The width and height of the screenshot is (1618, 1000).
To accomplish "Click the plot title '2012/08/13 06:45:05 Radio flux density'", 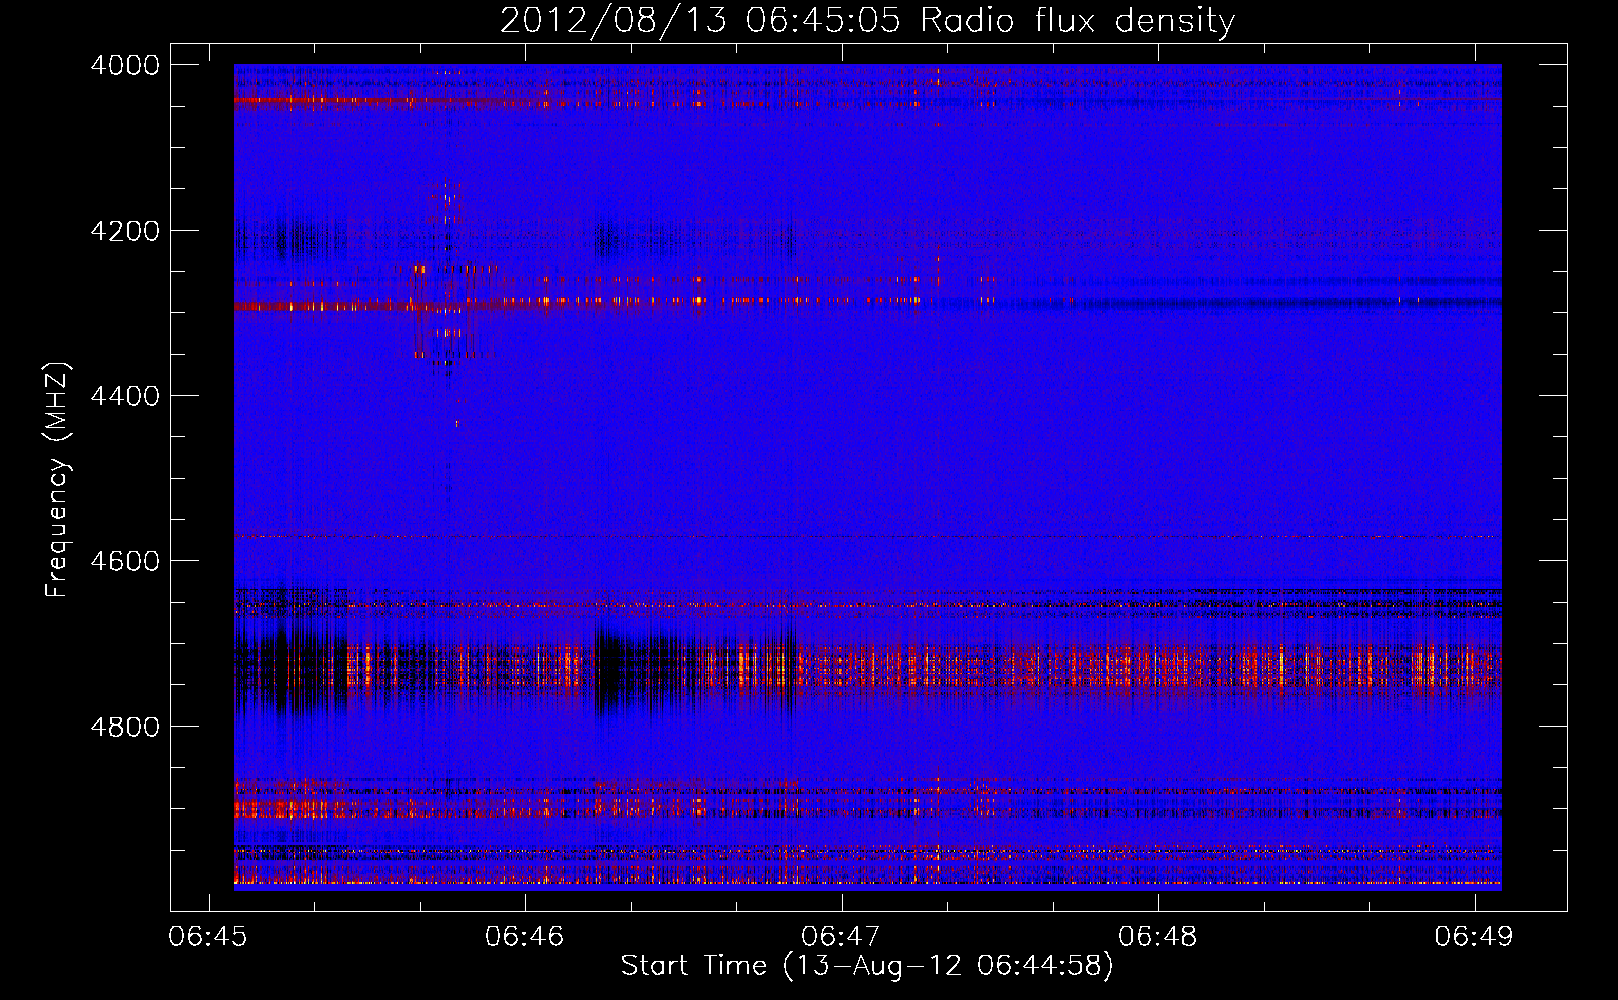I will tap(867, 20).
